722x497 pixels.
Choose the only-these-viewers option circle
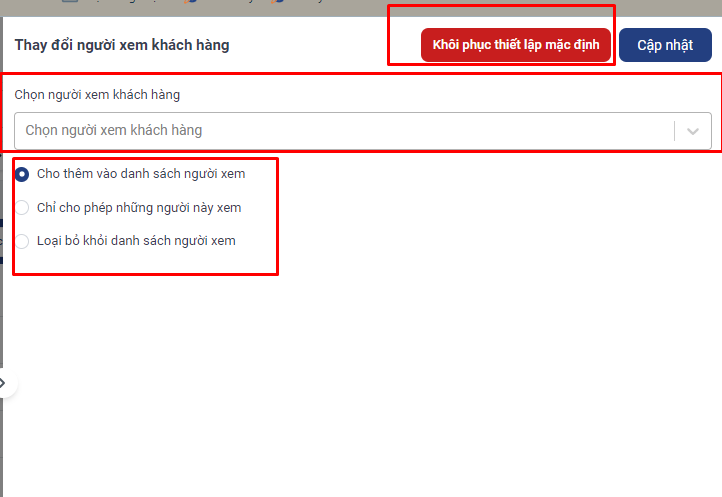pyautogui.click(x=22, y=208)
